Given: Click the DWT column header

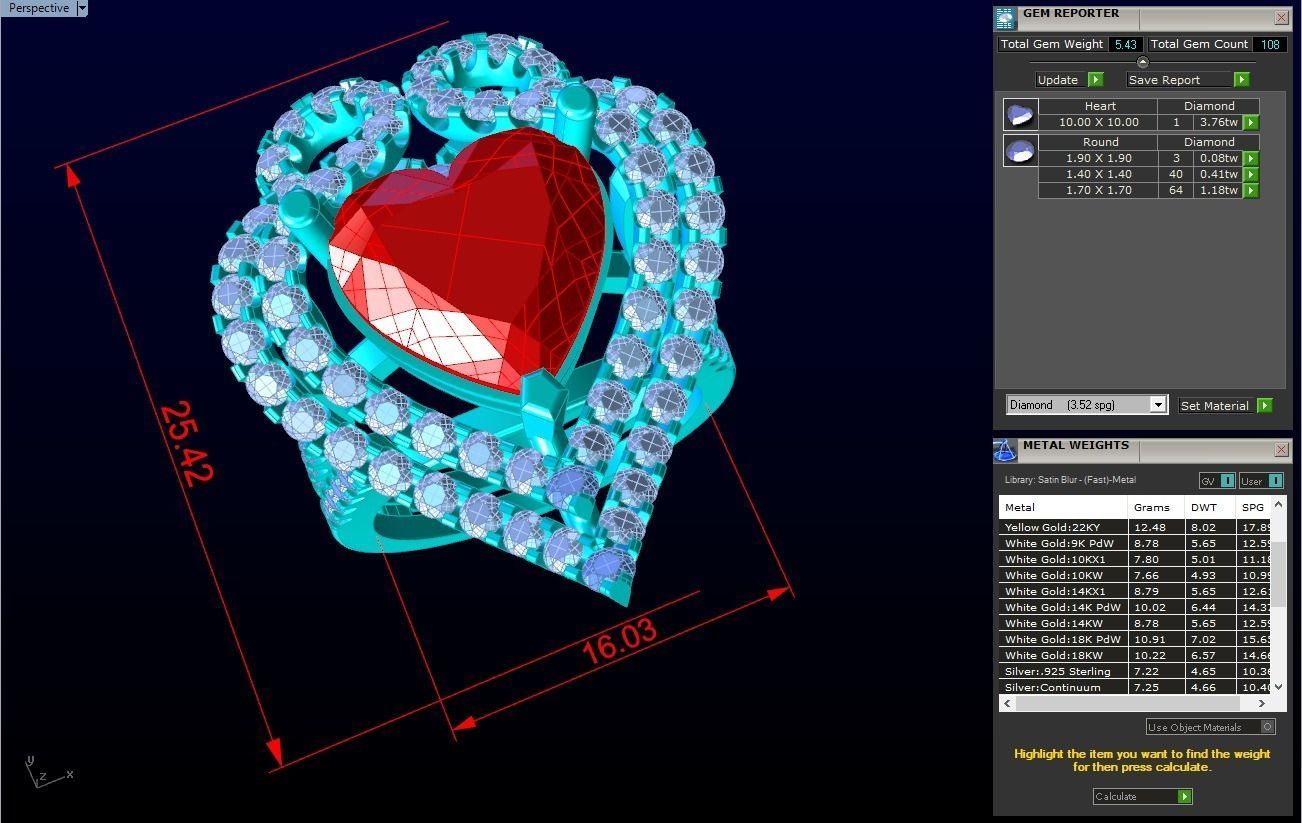Looking at the screenshot, I should pyautogui.click(x=1209, y=507).
